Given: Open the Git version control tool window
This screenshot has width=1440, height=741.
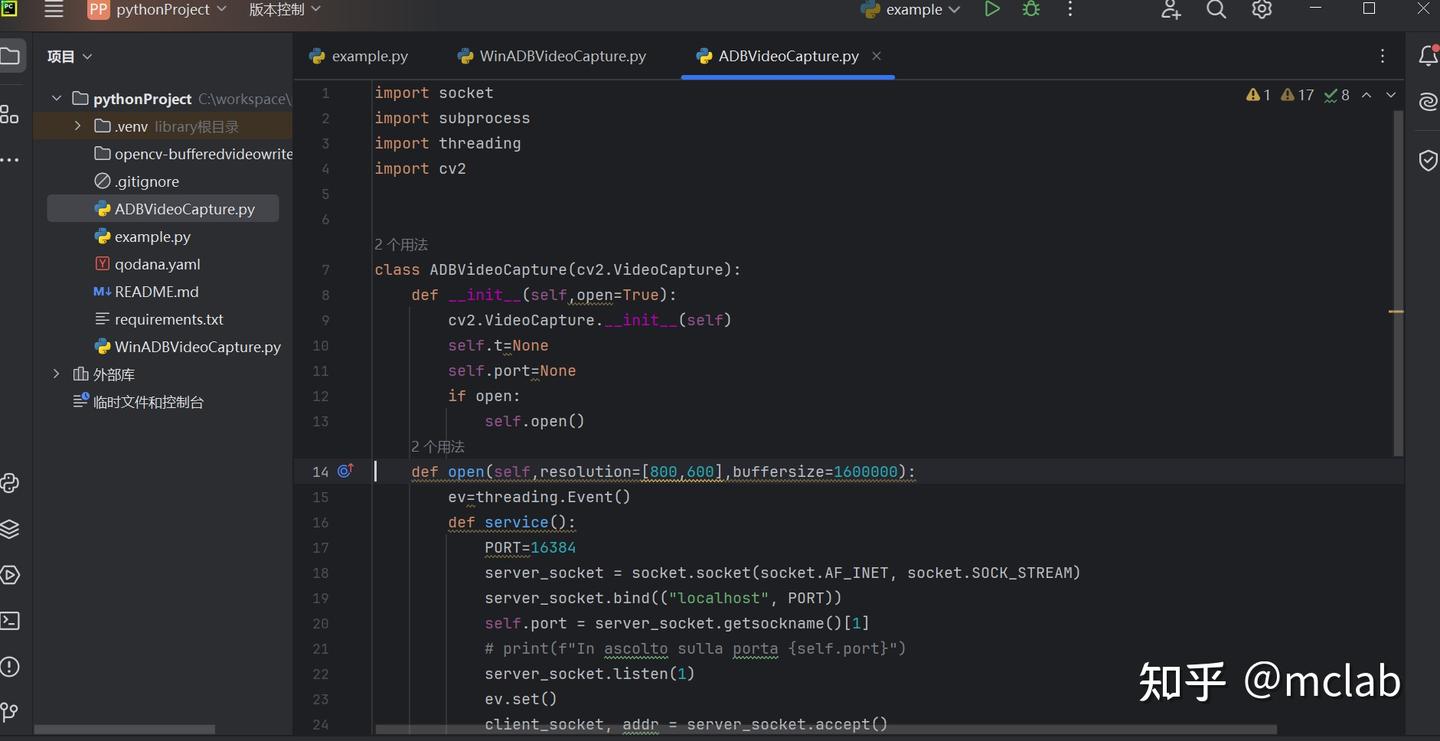Looking at the screenshot, I should 10,712.
